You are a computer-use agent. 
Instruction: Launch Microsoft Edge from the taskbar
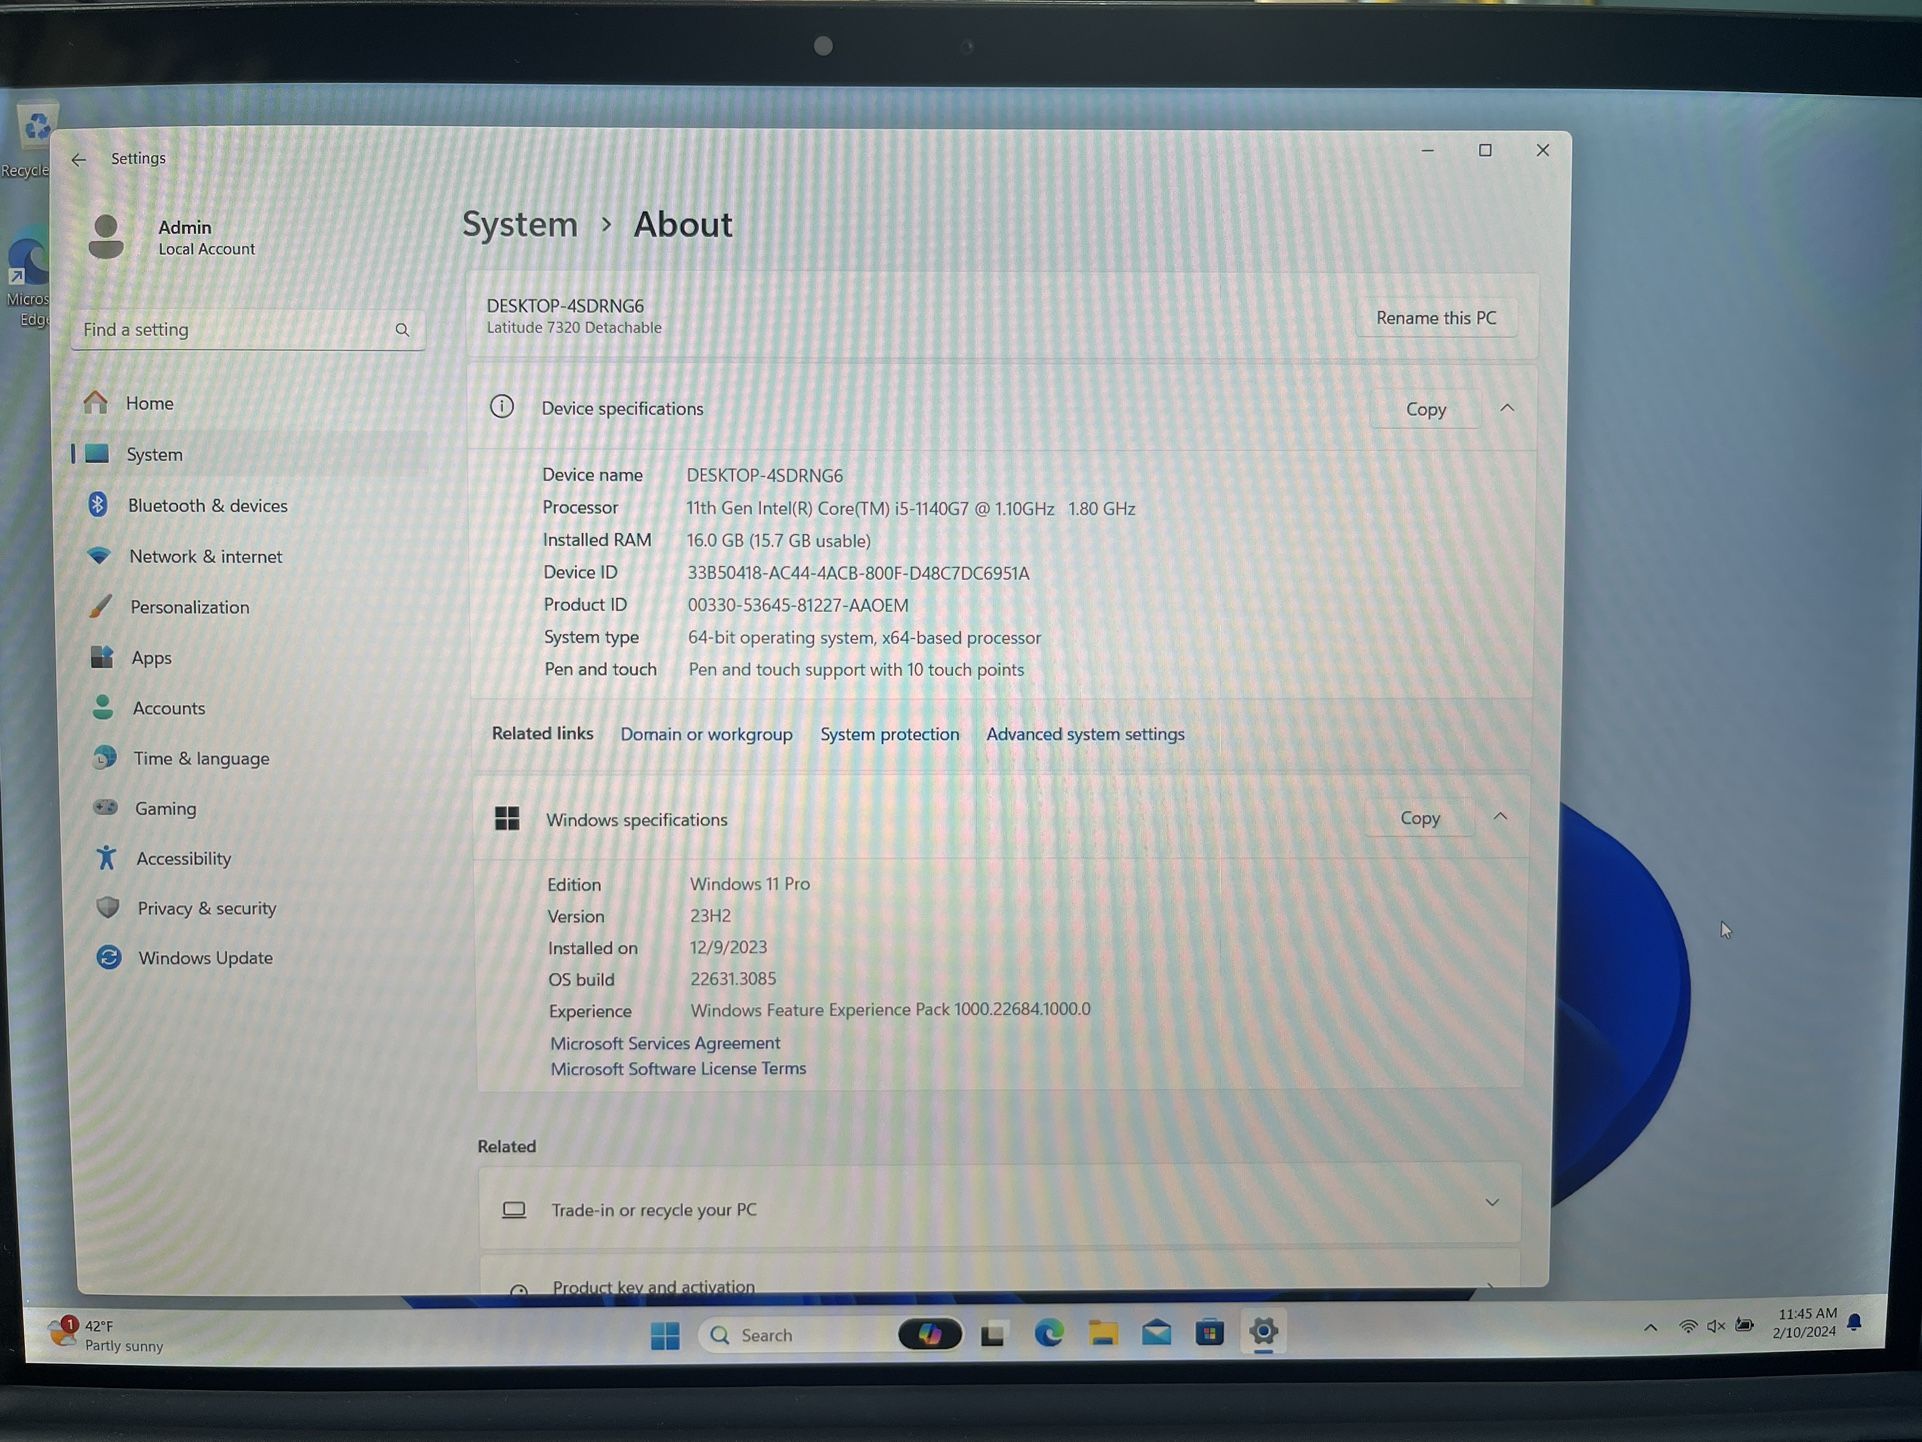point(1048,1333)
